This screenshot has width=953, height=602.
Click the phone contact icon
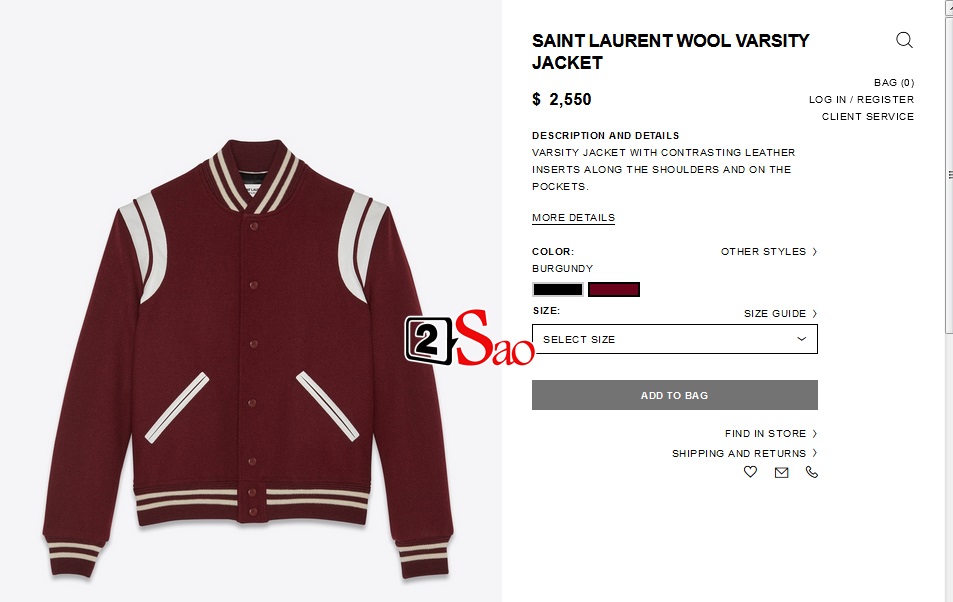[812, 472]
